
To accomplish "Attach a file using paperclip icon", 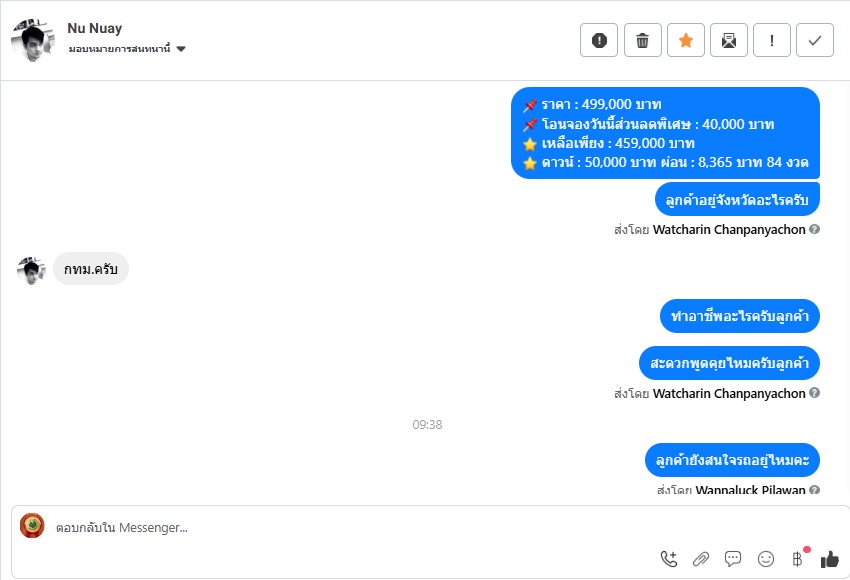I will coord(701,559).
